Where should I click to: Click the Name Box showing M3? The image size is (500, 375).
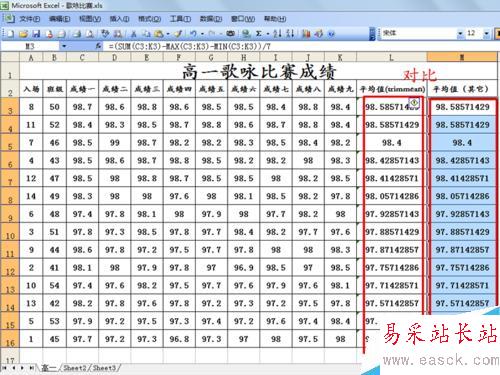(30, 46)
